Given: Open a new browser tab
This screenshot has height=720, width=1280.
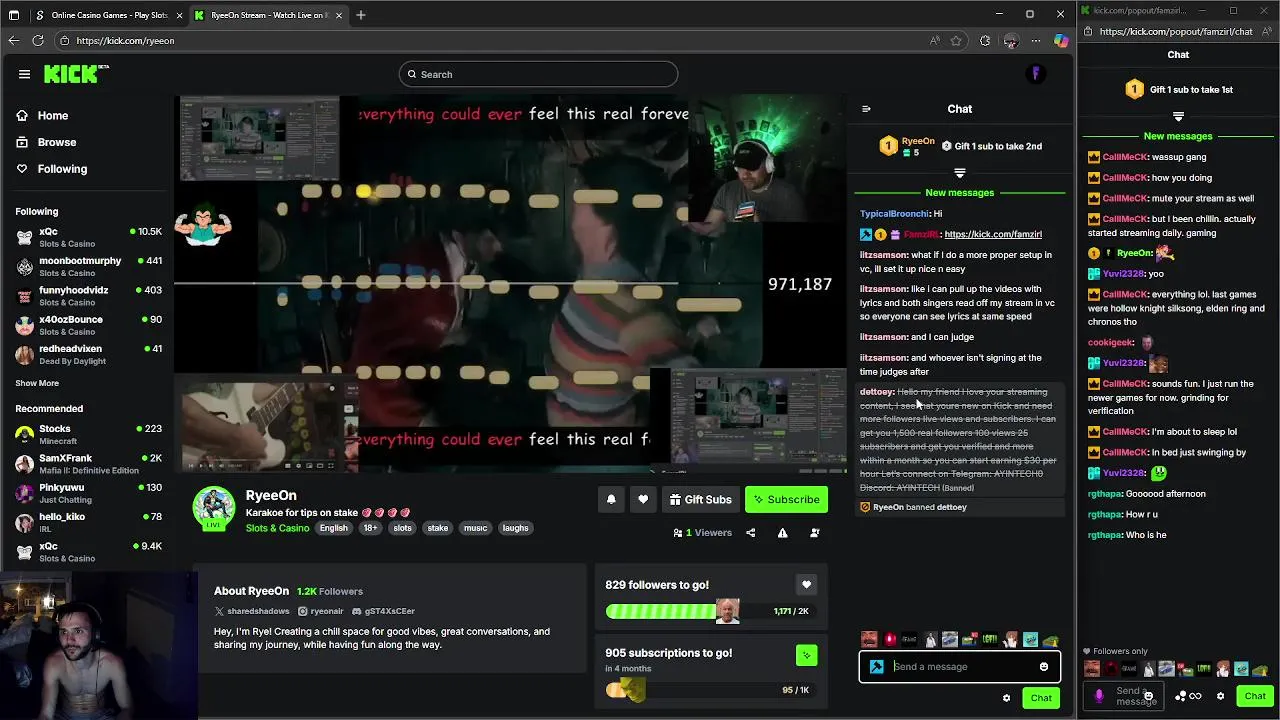Looking at the screenshot, I should tap(361, 15).
